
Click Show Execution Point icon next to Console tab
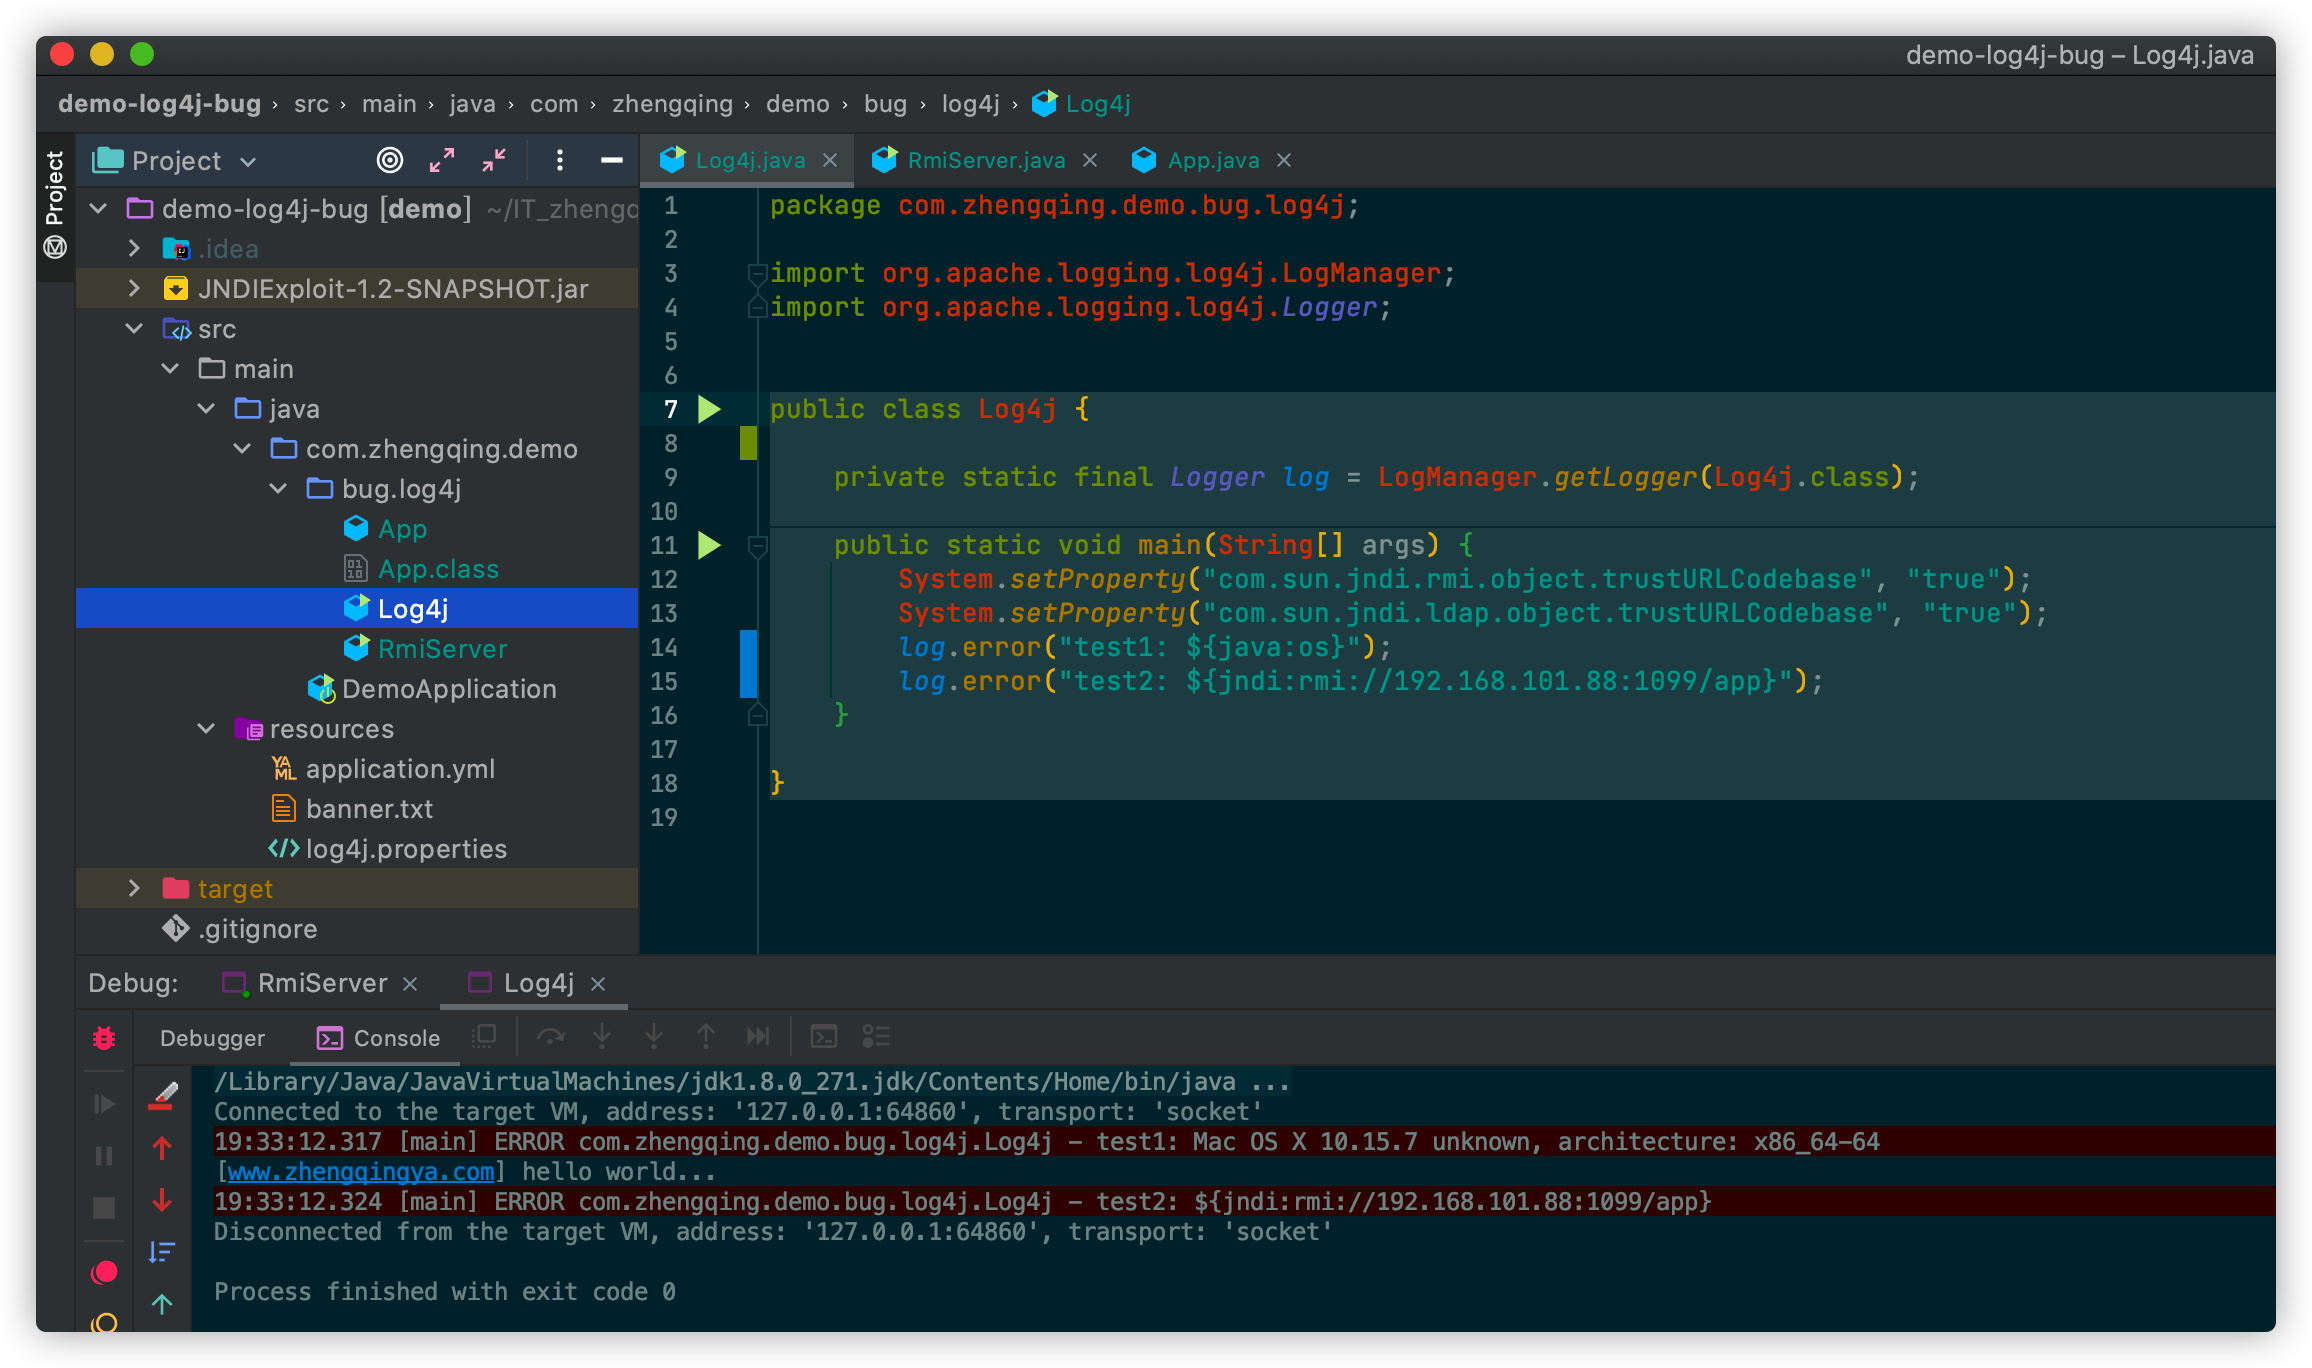tap(485, 1037)
